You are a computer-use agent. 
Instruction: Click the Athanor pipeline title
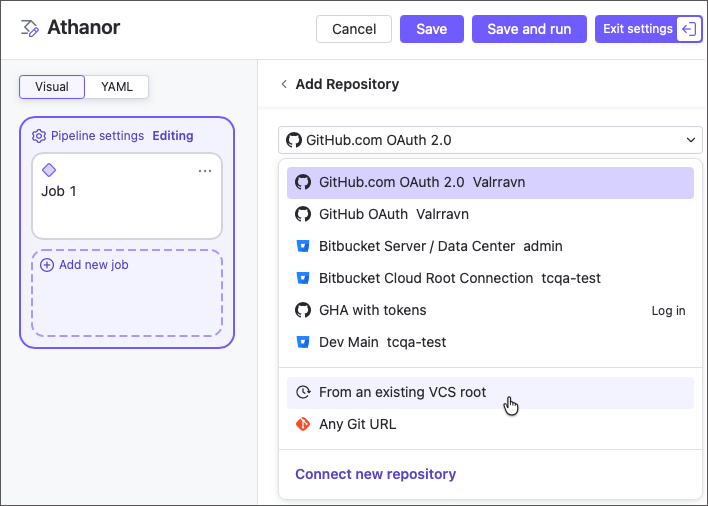point(84,28)
